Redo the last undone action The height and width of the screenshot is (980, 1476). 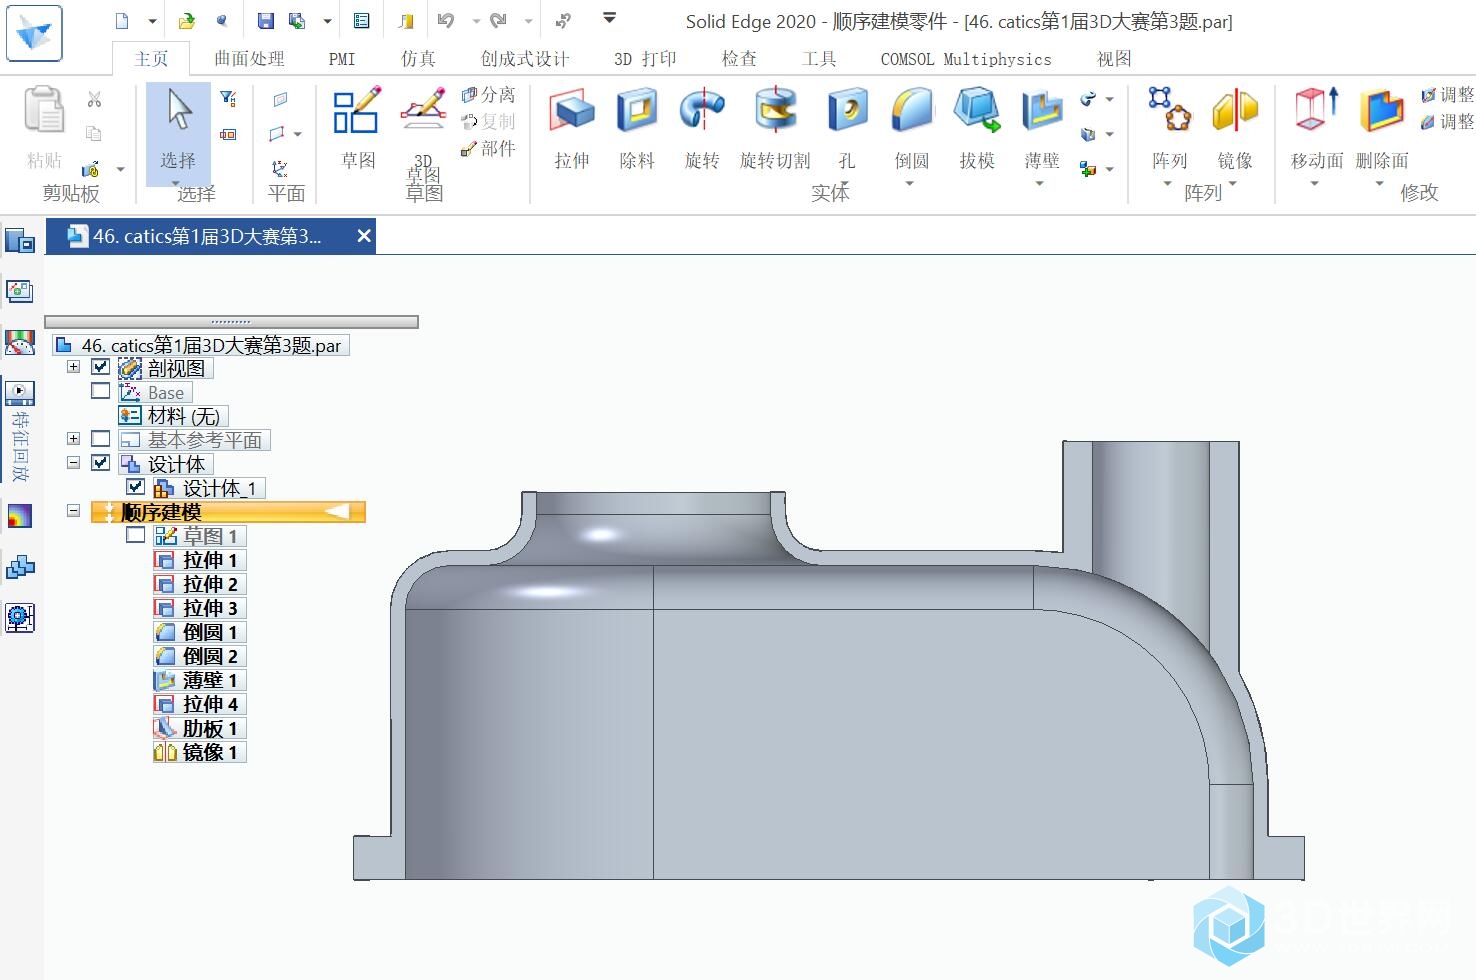click(x=499, y=21)
